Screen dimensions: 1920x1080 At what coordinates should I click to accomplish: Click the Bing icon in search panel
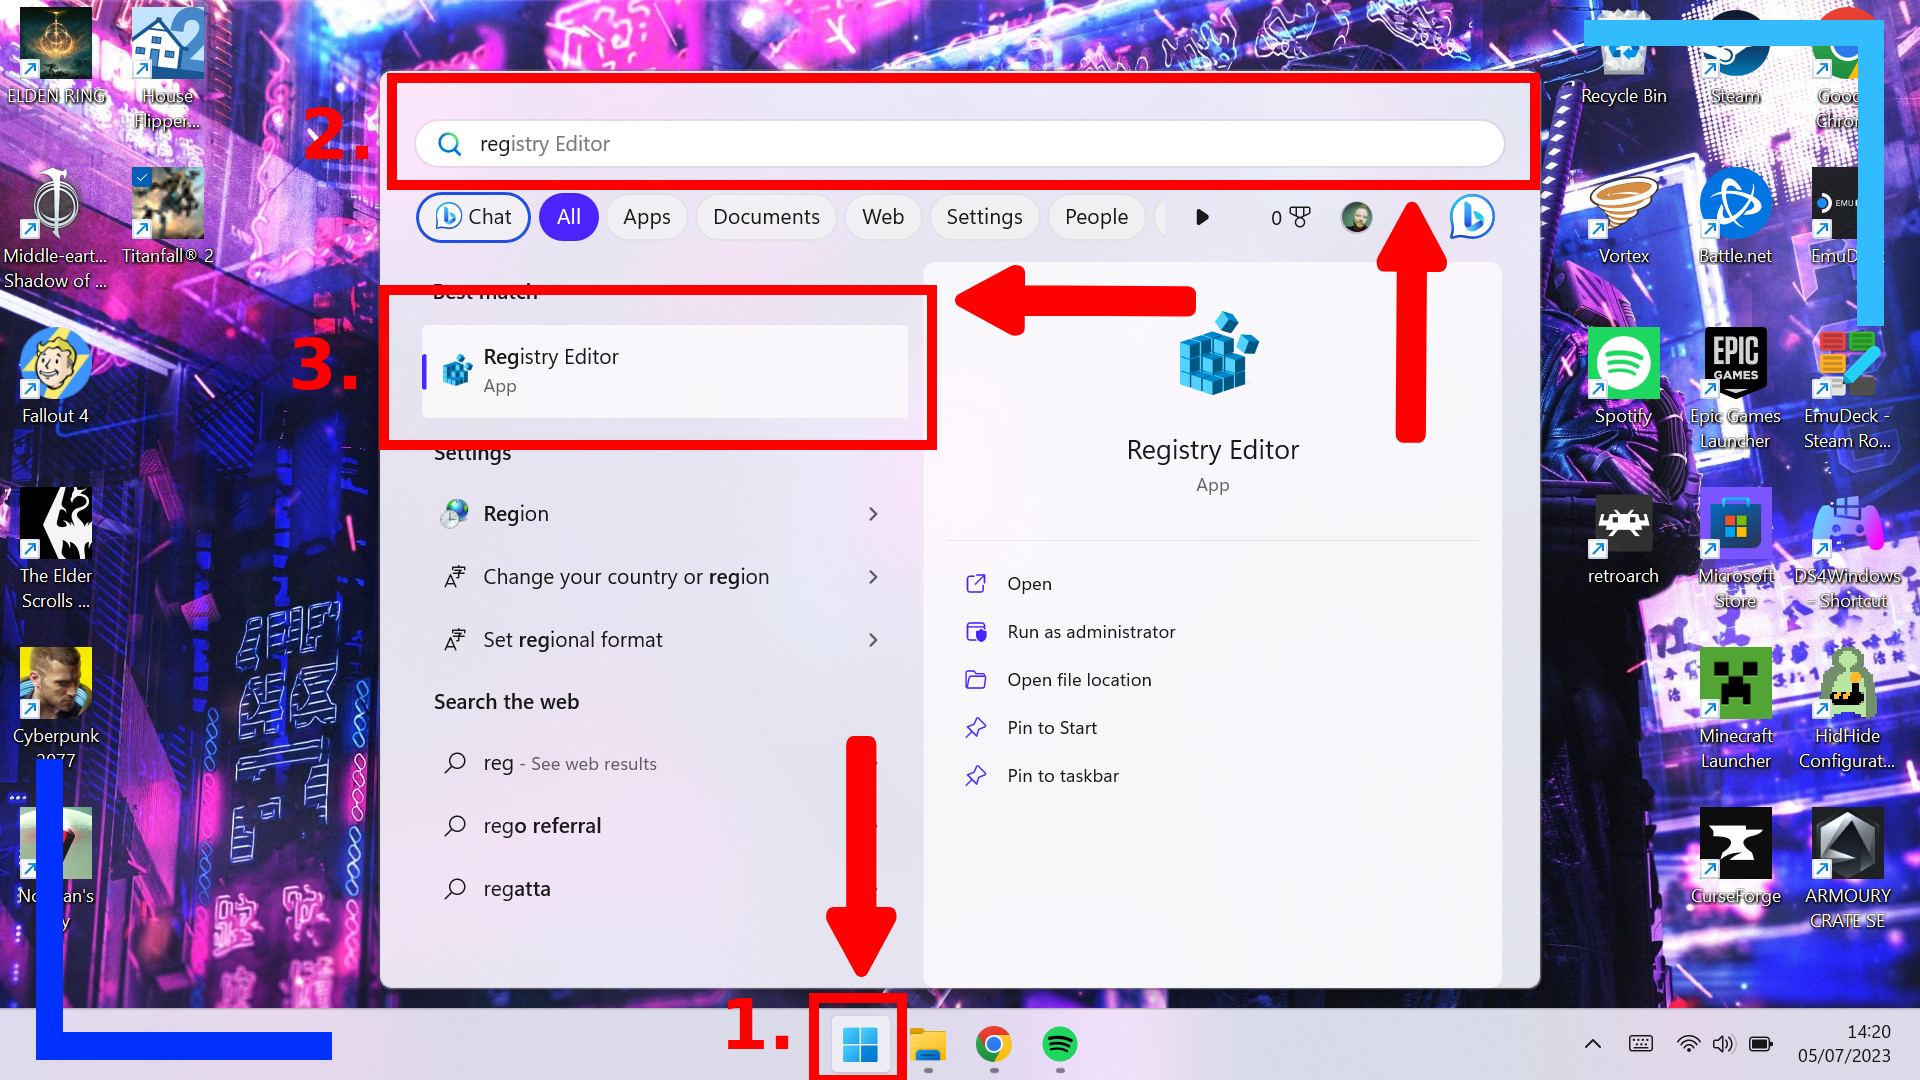[x=1471, y=217]
